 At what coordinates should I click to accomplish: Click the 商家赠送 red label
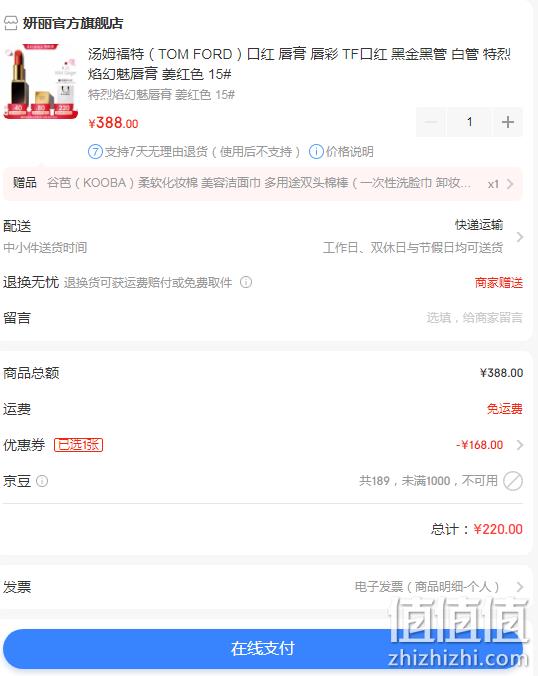(x=499, y=283)
